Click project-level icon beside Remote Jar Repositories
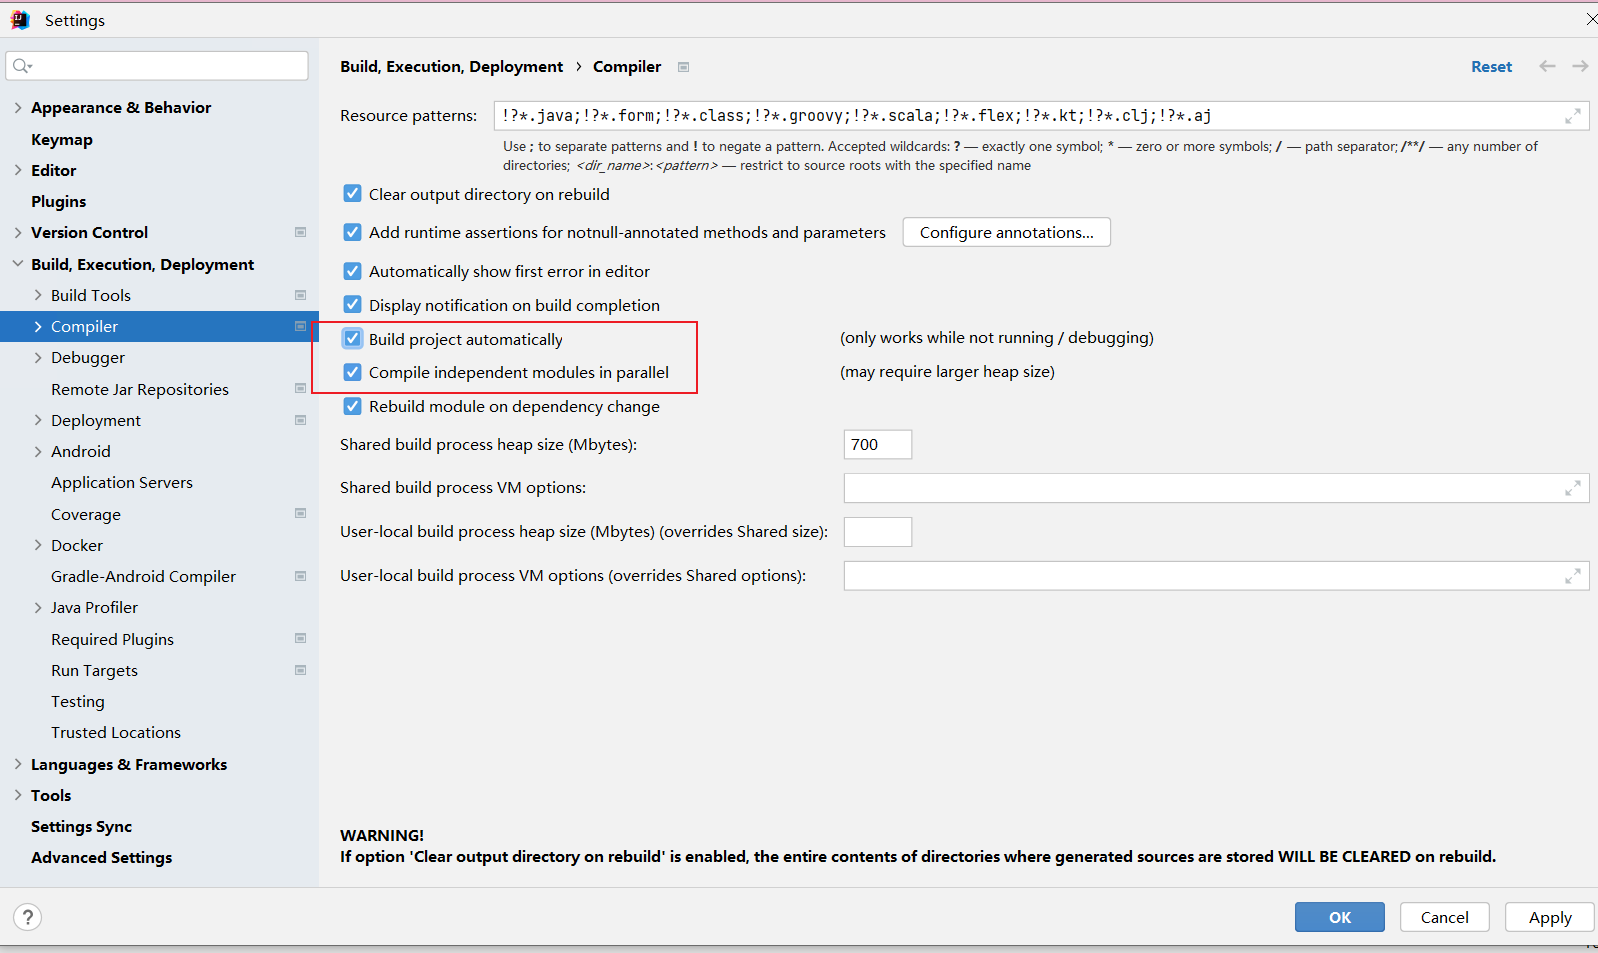 (x=300, y=389)
